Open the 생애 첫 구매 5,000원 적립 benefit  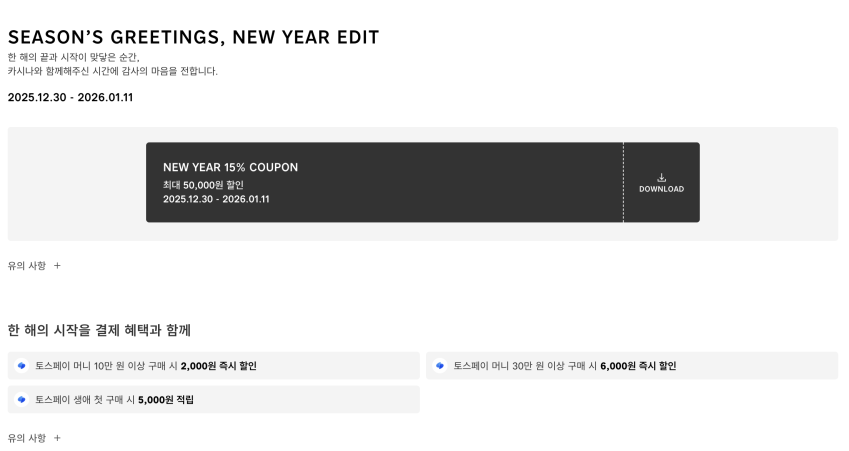[x=115, y=400]
